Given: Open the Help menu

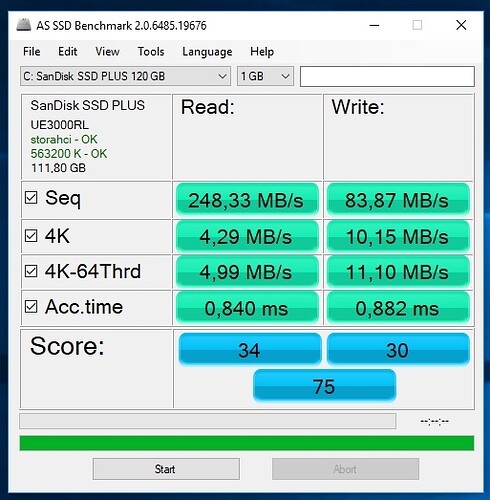Looking at the screenshot, I should (262, 52).
